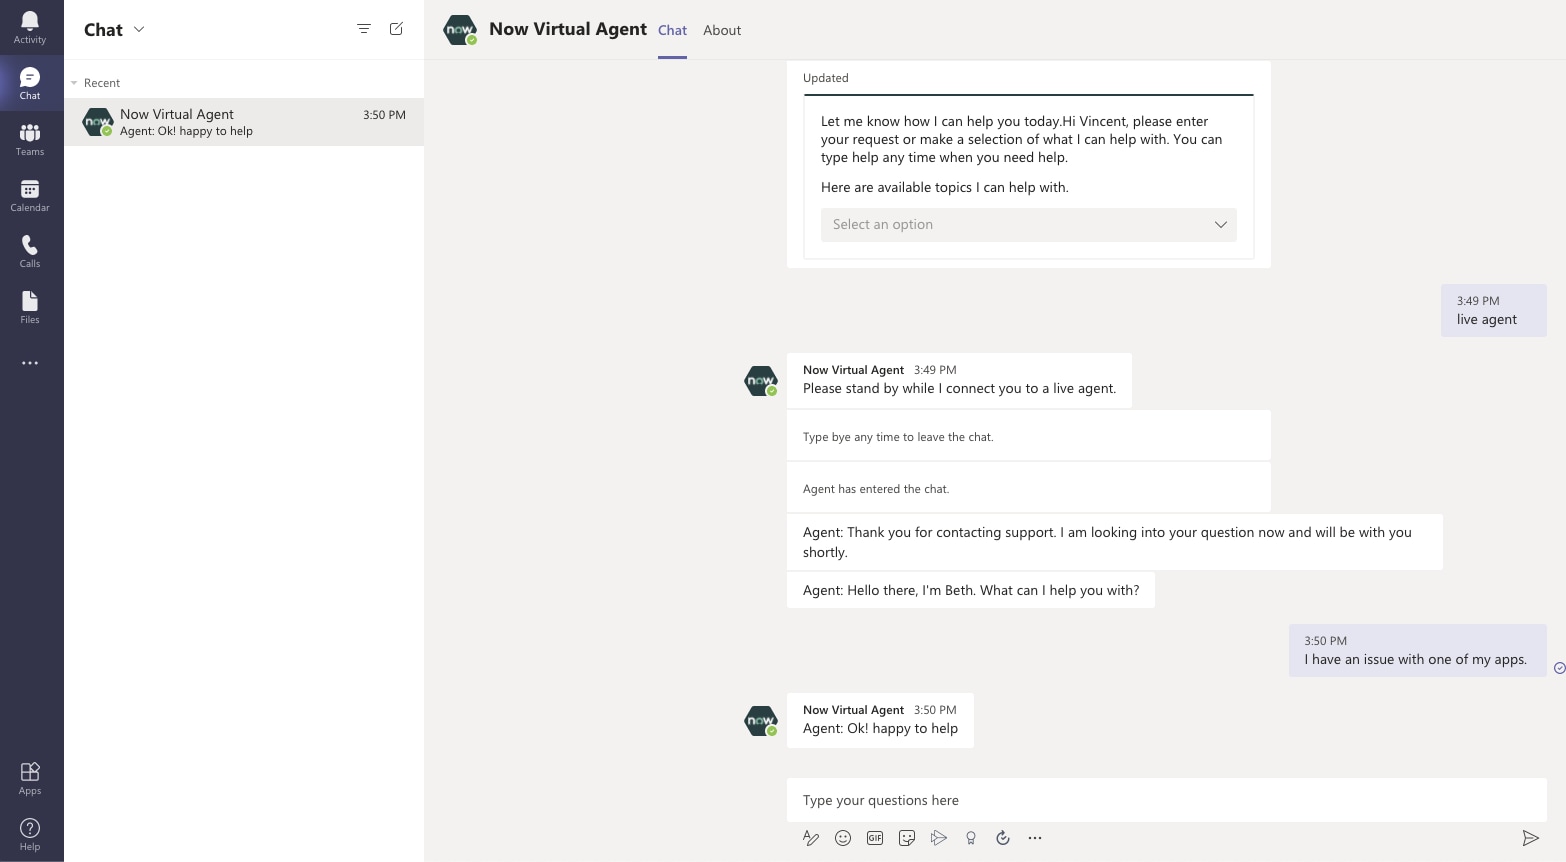
Task: Open the emoji picker
Action: (843, 838)
